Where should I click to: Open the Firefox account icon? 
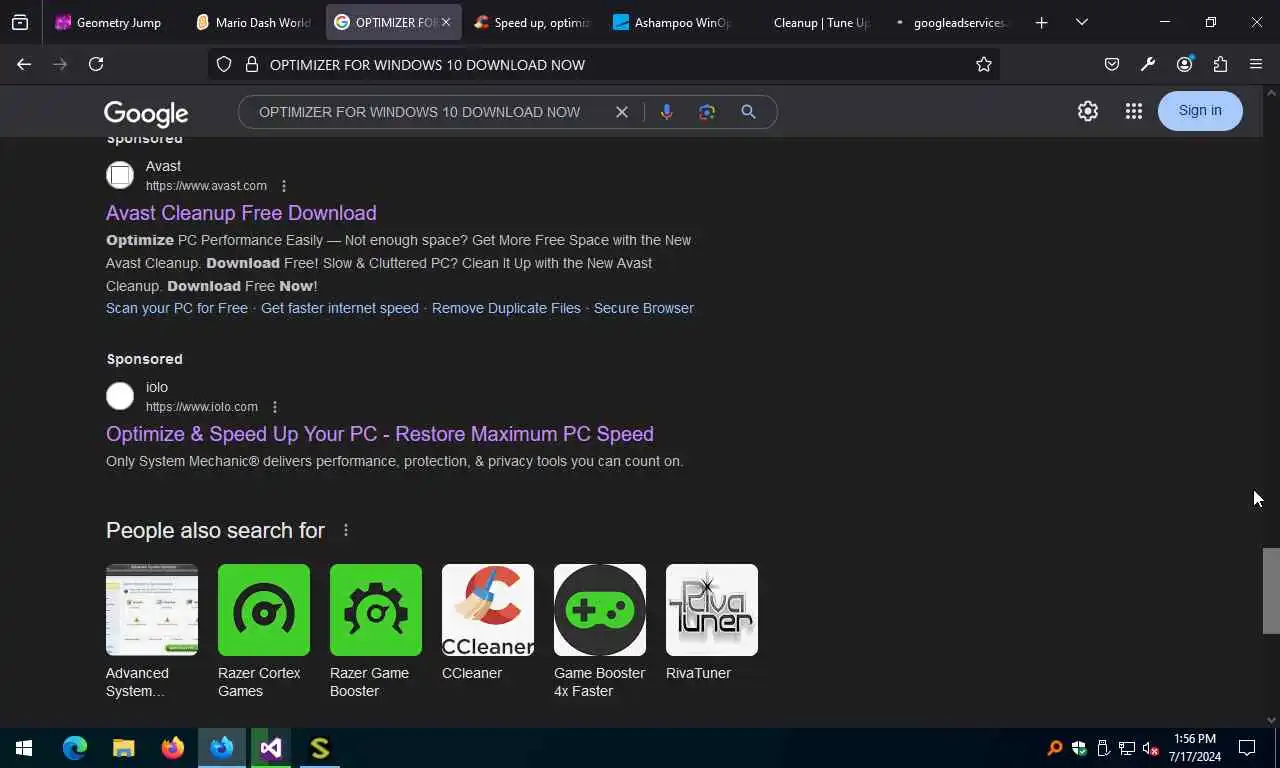[1184, 64]
